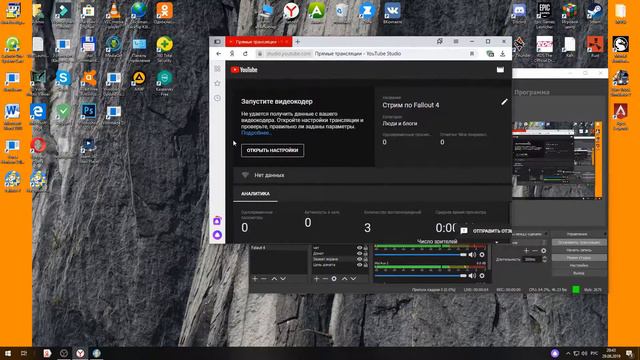Remove the selected scene with the minus icon
This screenshot has height=360, width=640.
tap(264, 279)
